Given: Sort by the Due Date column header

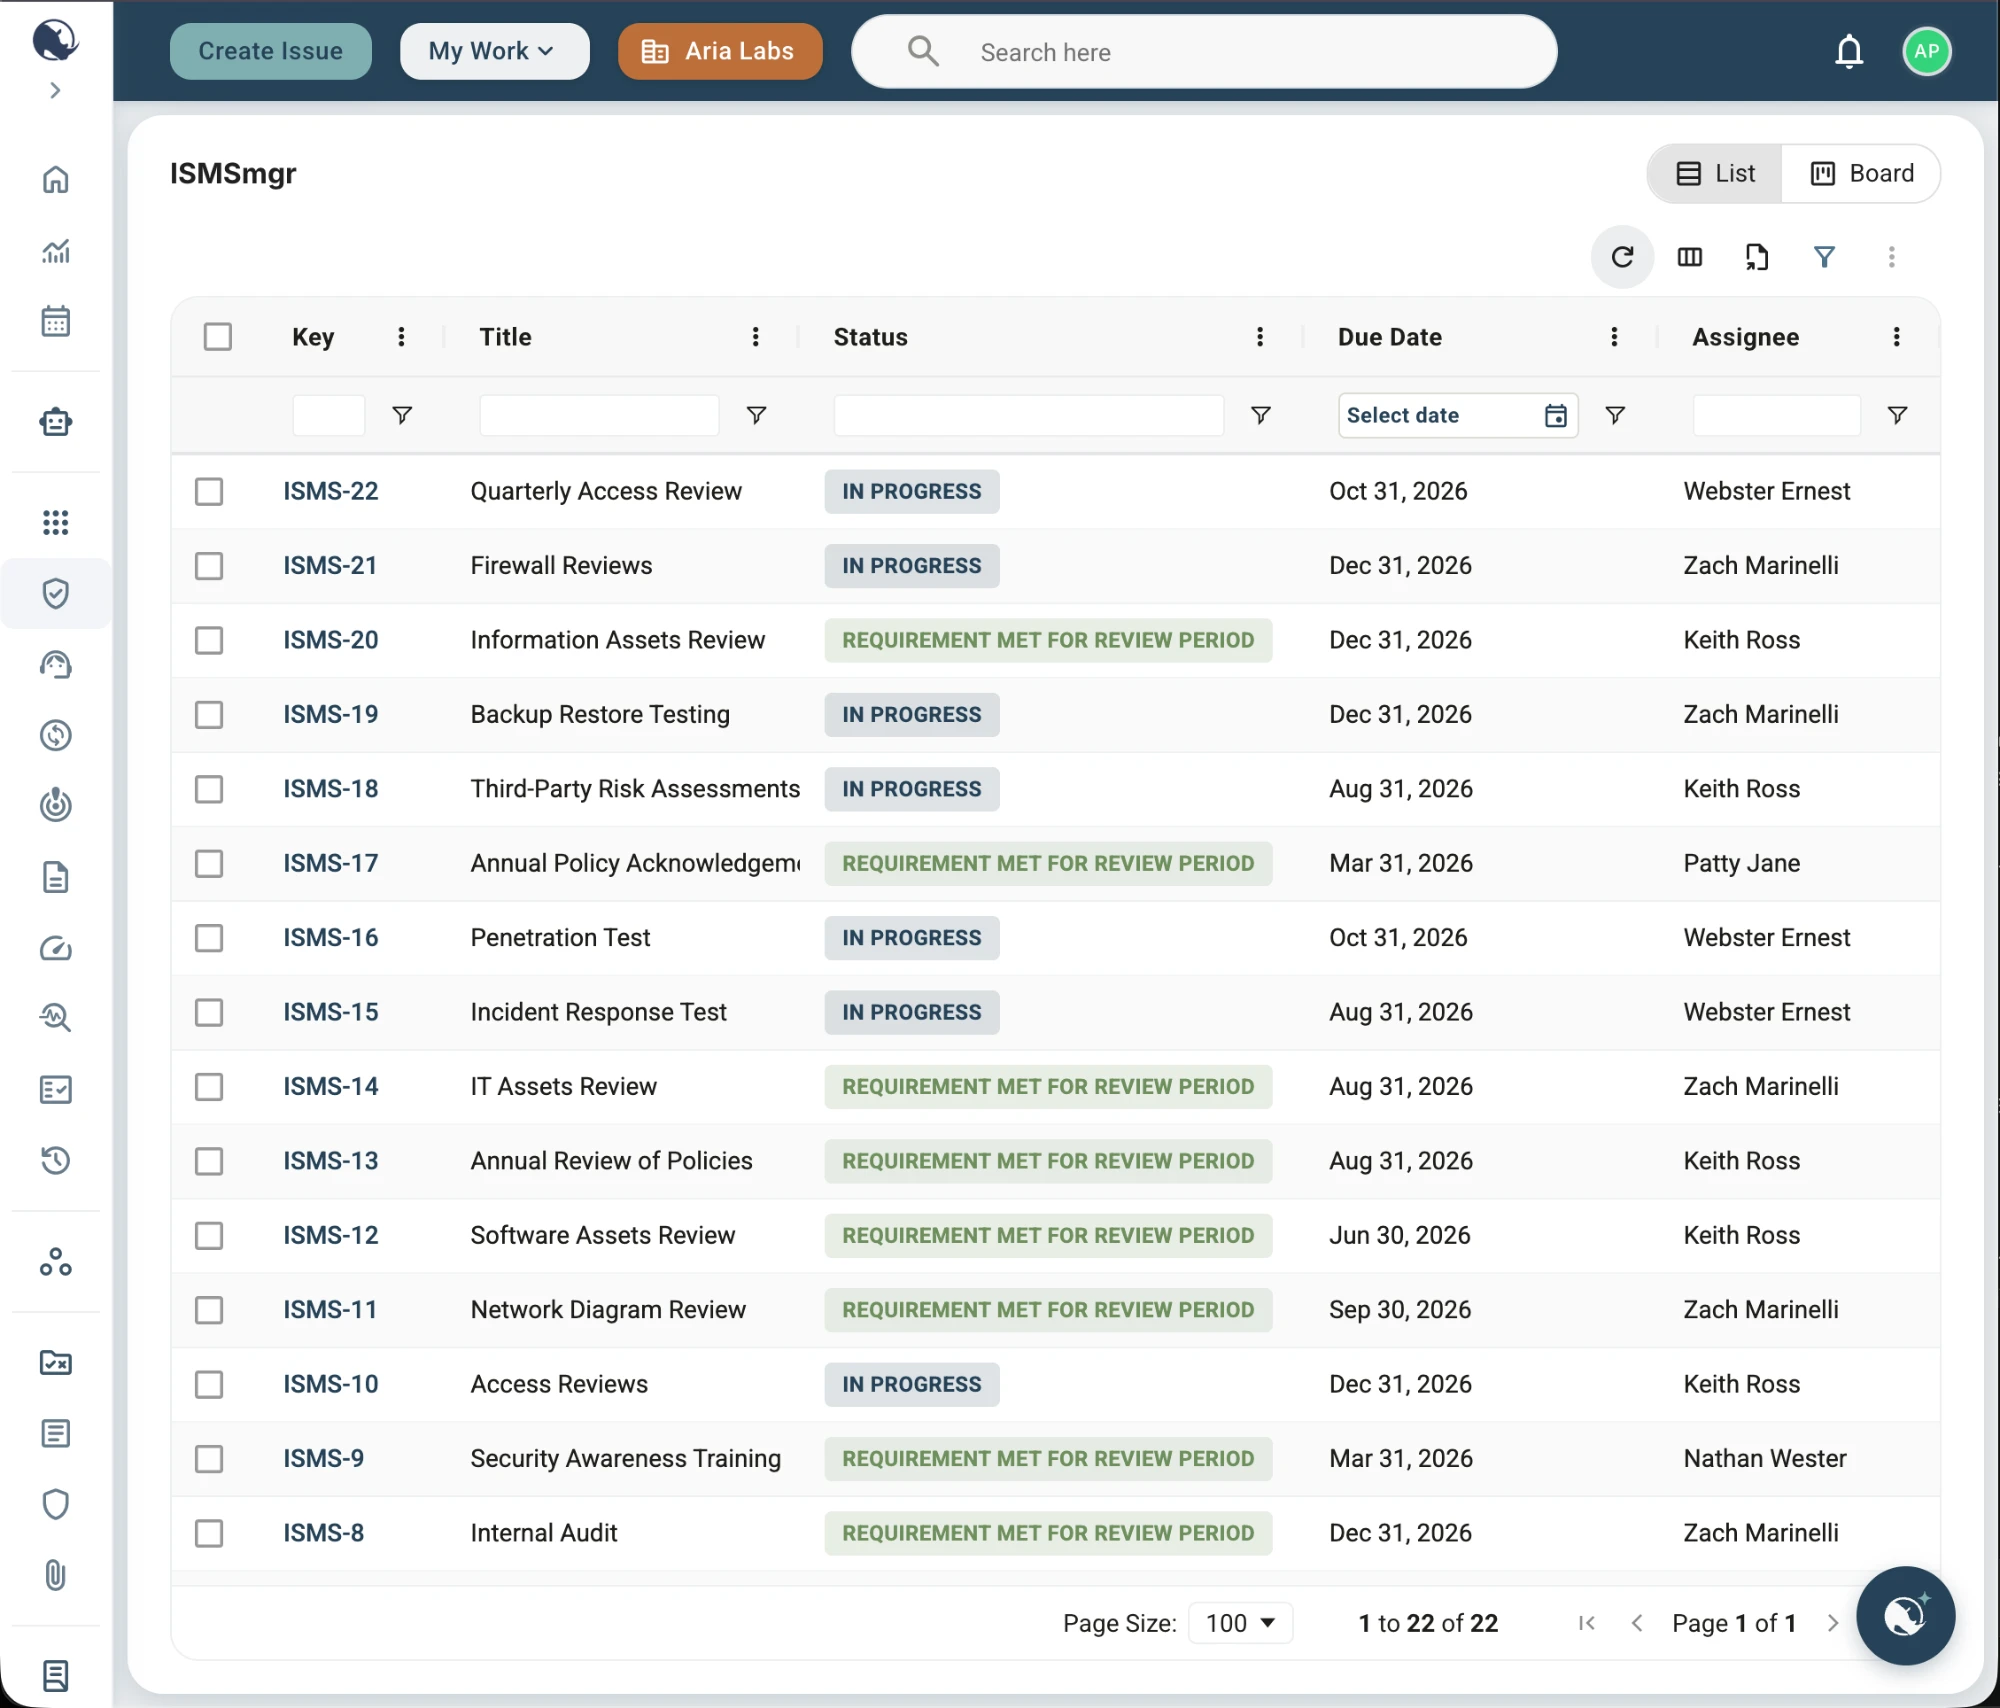Looking at the screenshot, I should [x=1389, y=337].
